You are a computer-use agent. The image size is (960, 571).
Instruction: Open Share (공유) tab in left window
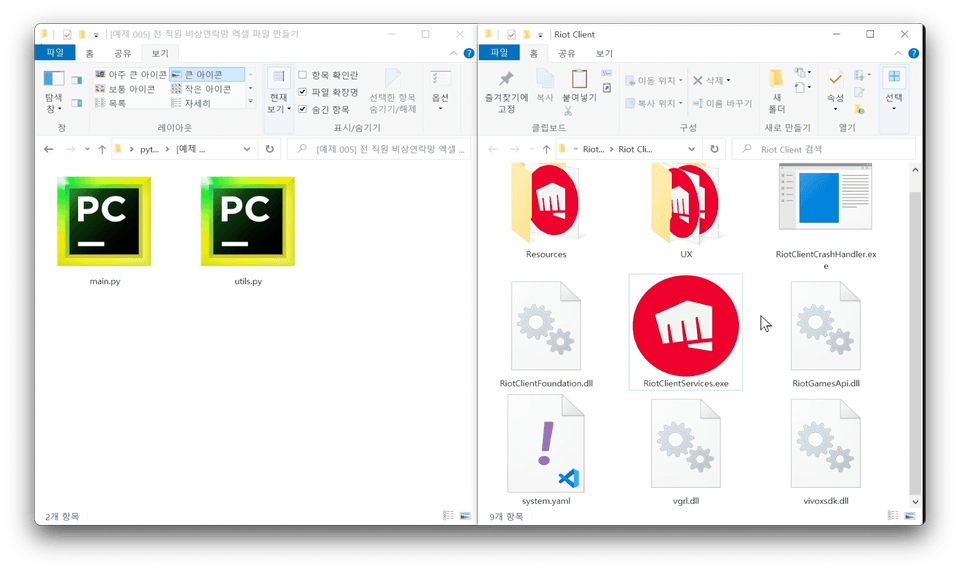coord(122,53)
